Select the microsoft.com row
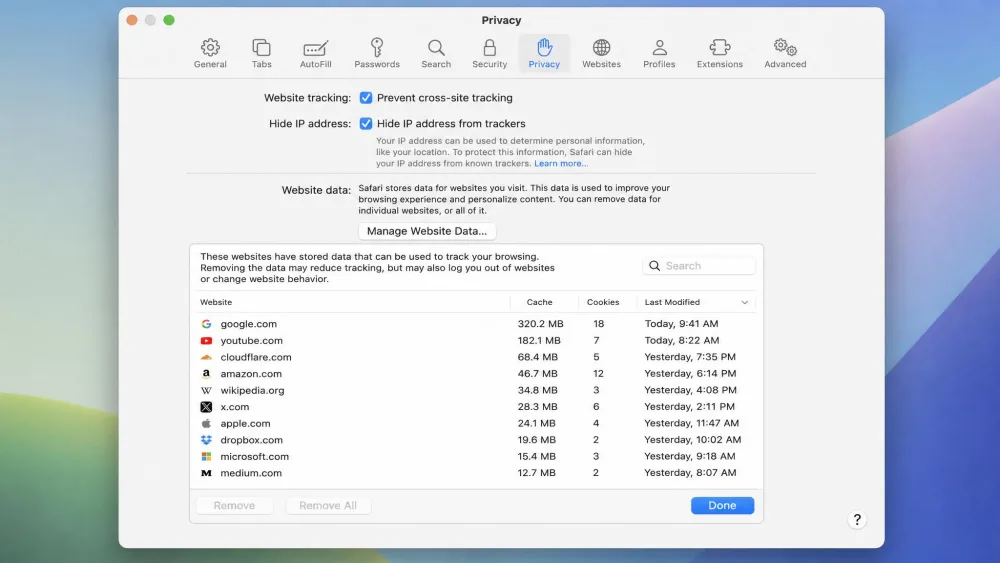 pyautogui.click(x=476, y=457)
